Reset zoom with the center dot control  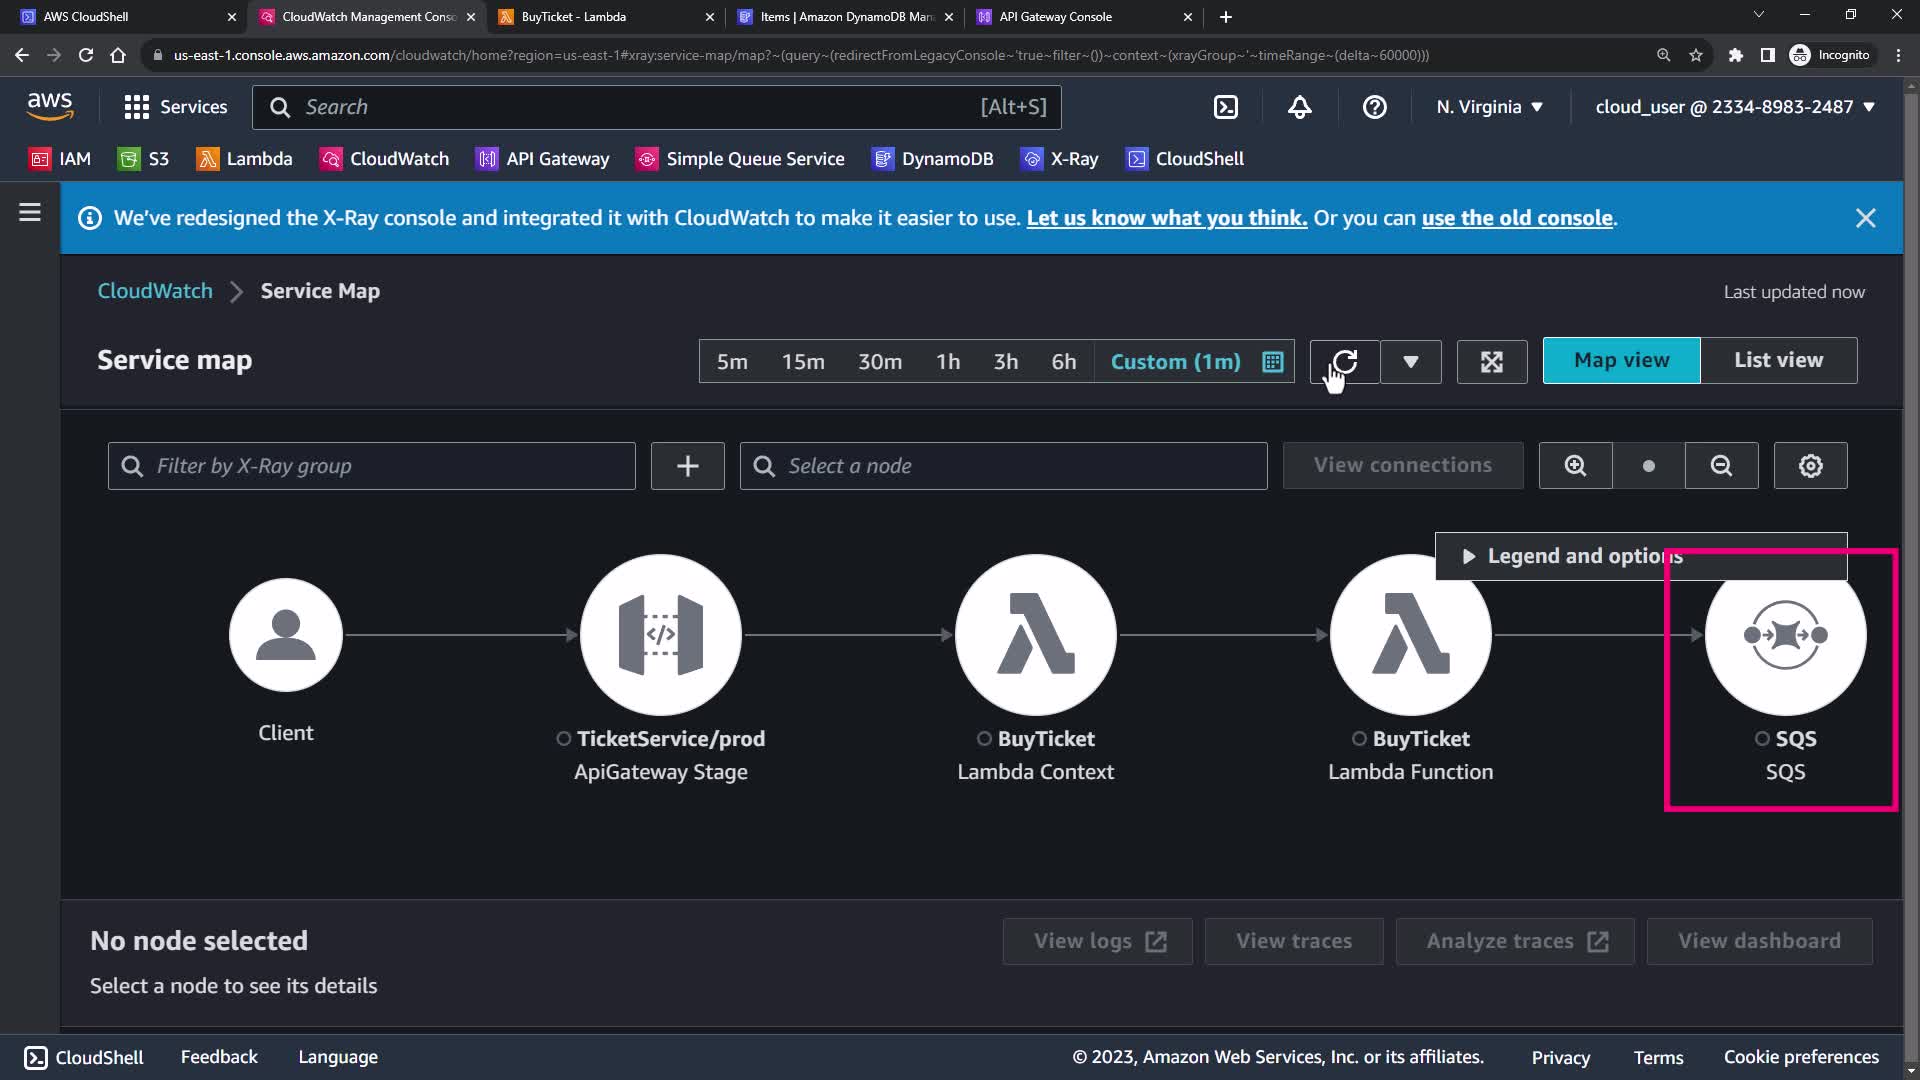coord(1648,466)
